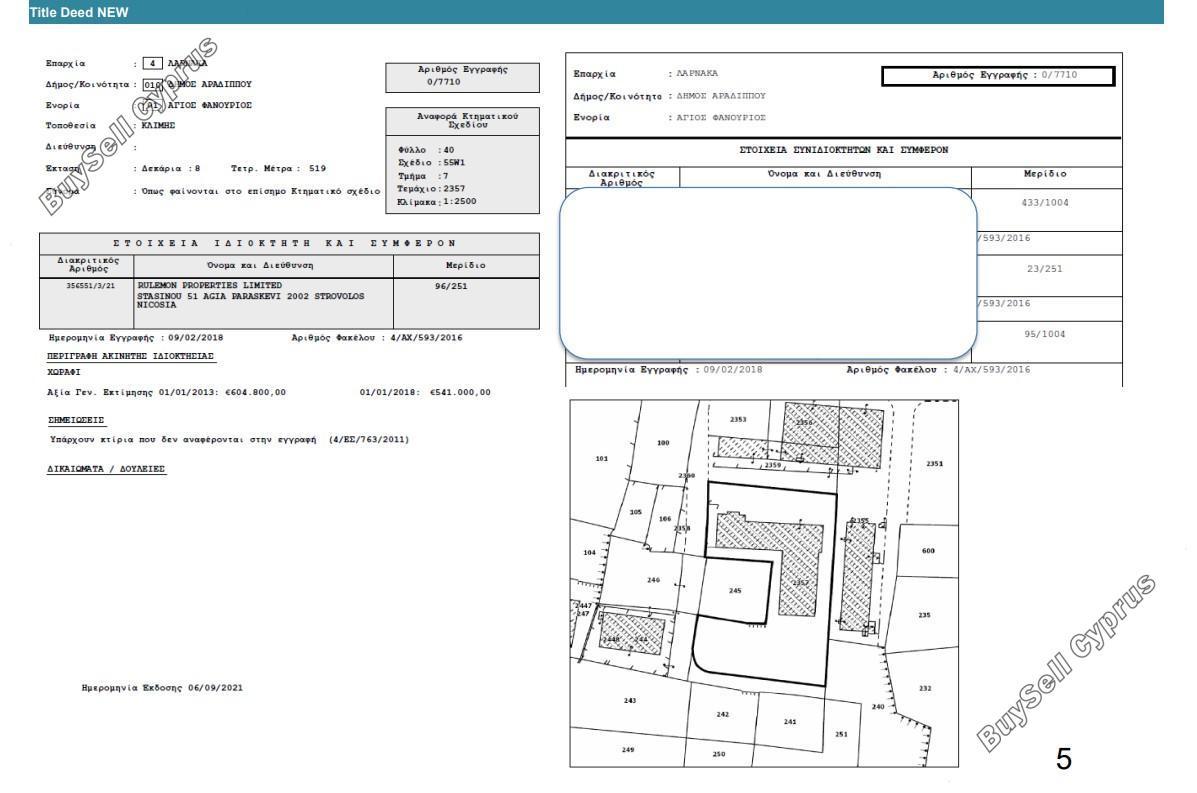This screenshot has height=793, width=1197.
Task: Select the 'Τμήμα : 7' entry
Action: click(x=423, y=176)
